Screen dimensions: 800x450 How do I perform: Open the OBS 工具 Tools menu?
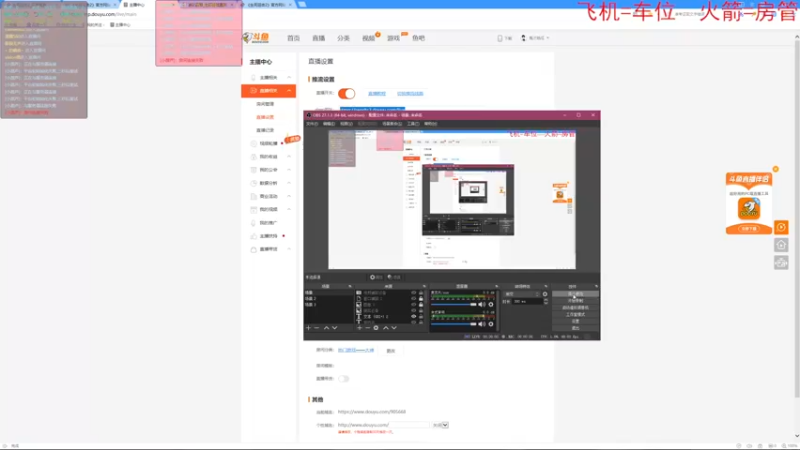tap(413, 124)
